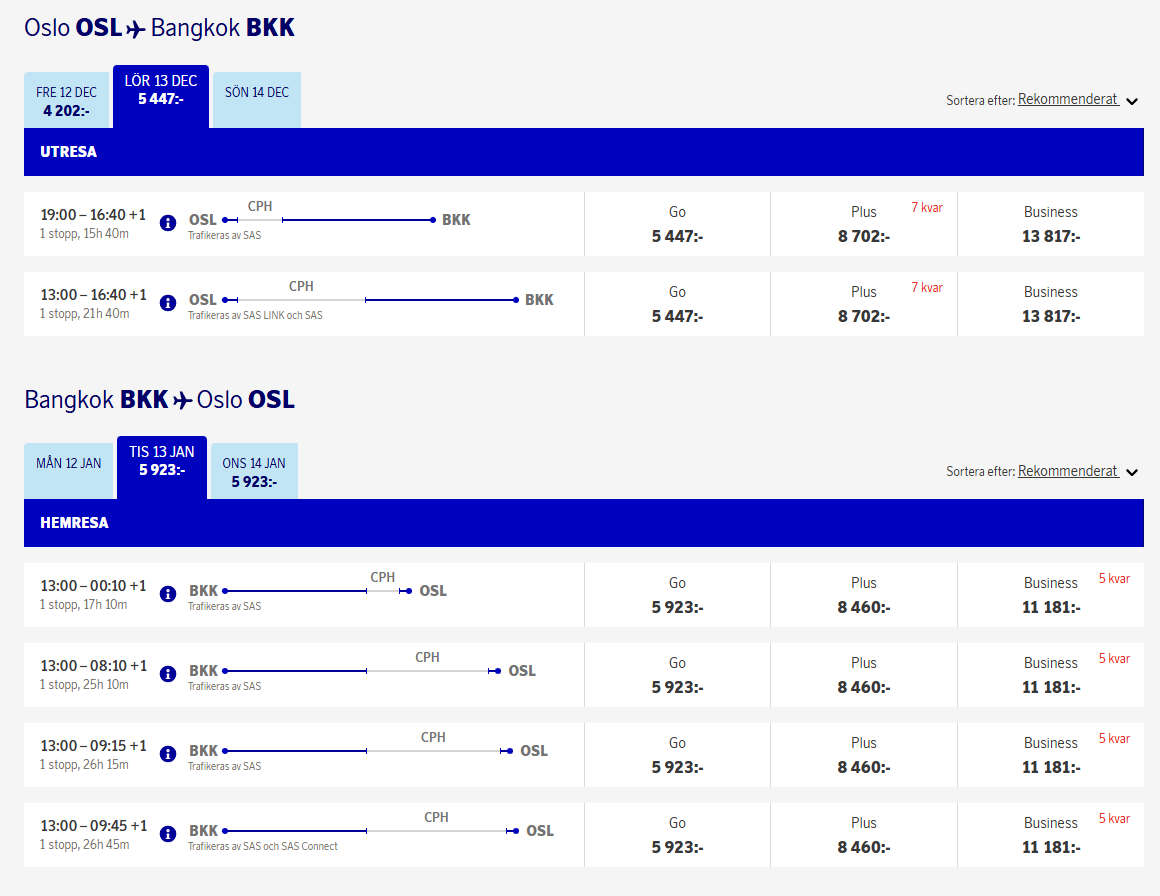The image size is (1160, 896).
Task: Open info icon for 13:00 outbound flight
Action: (168, 302)
